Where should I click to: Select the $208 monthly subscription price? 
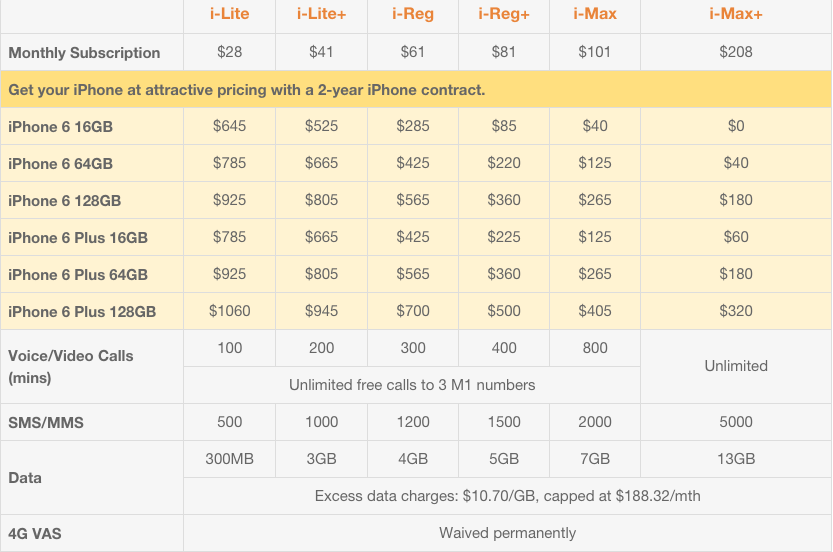coord(736,52)
